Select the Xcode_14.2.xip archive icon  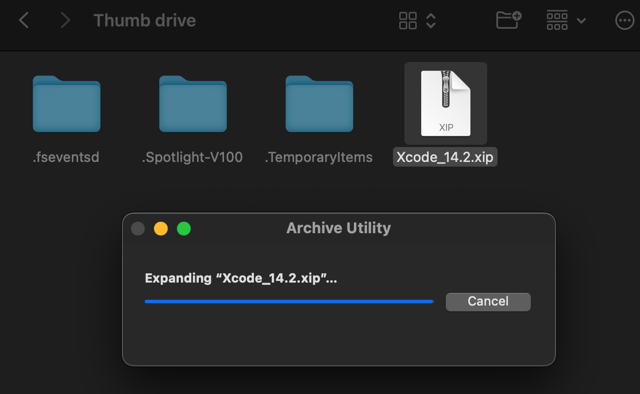click(446, 103)
